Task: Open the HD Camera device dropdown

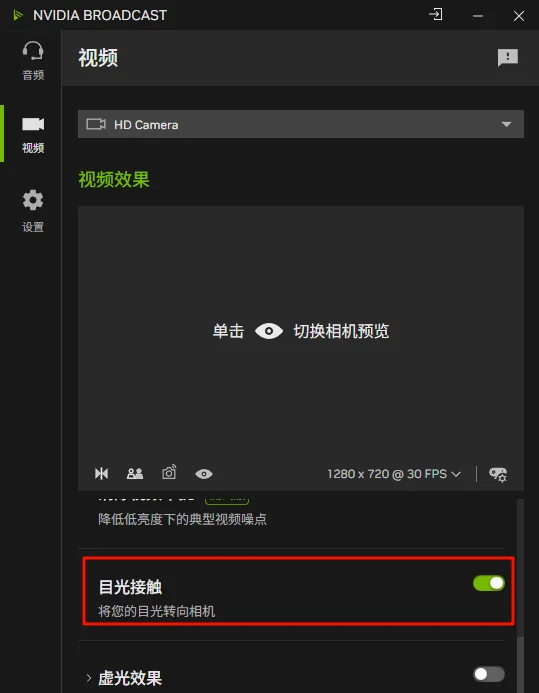Action: click(x=301, y=124)
